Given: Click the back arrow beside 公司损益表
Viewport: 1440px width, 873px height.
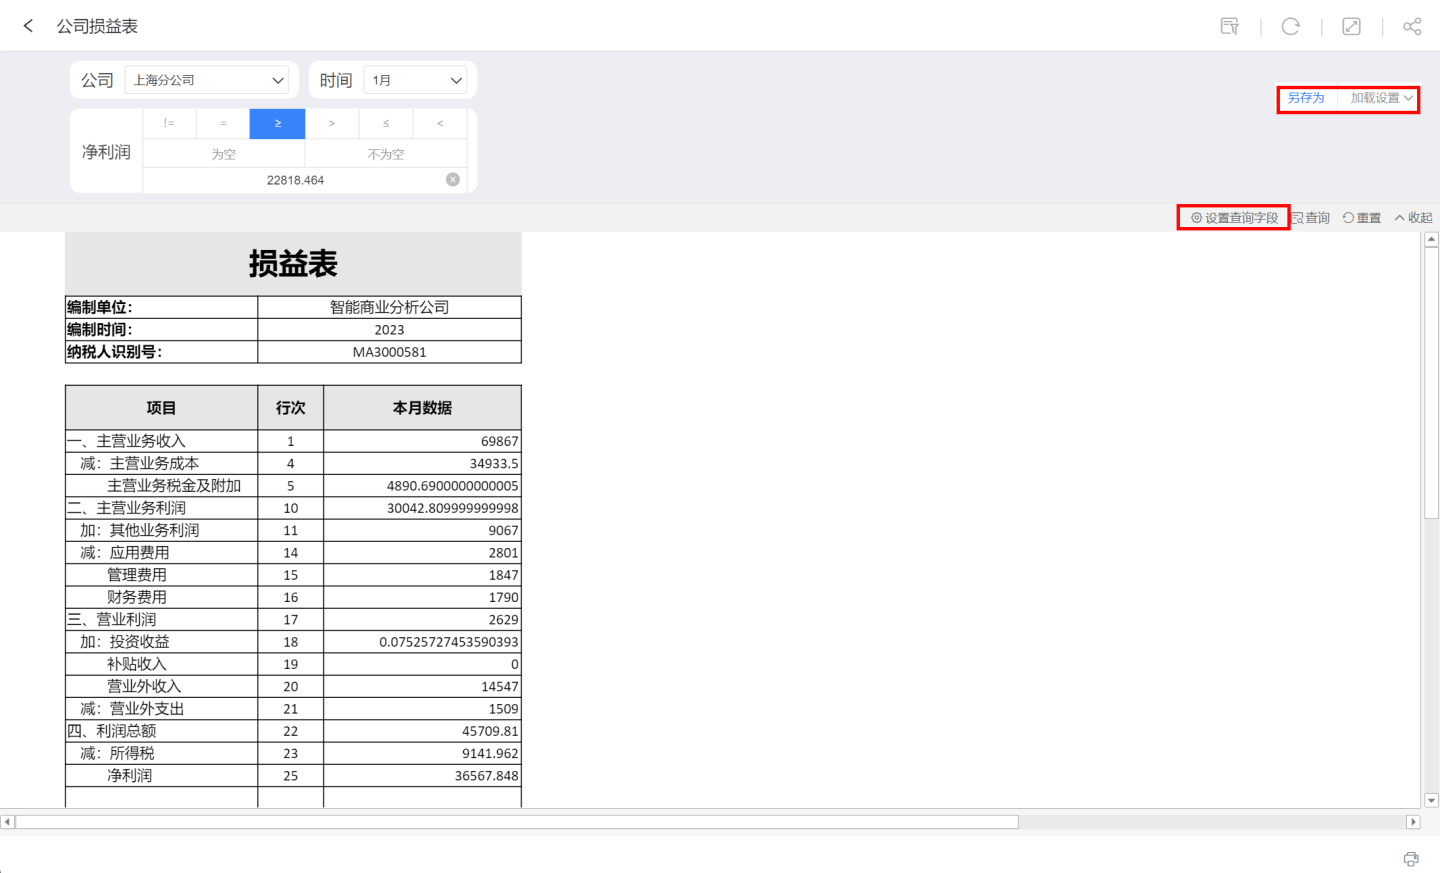Looking at the screenshot, I should 28,26.
